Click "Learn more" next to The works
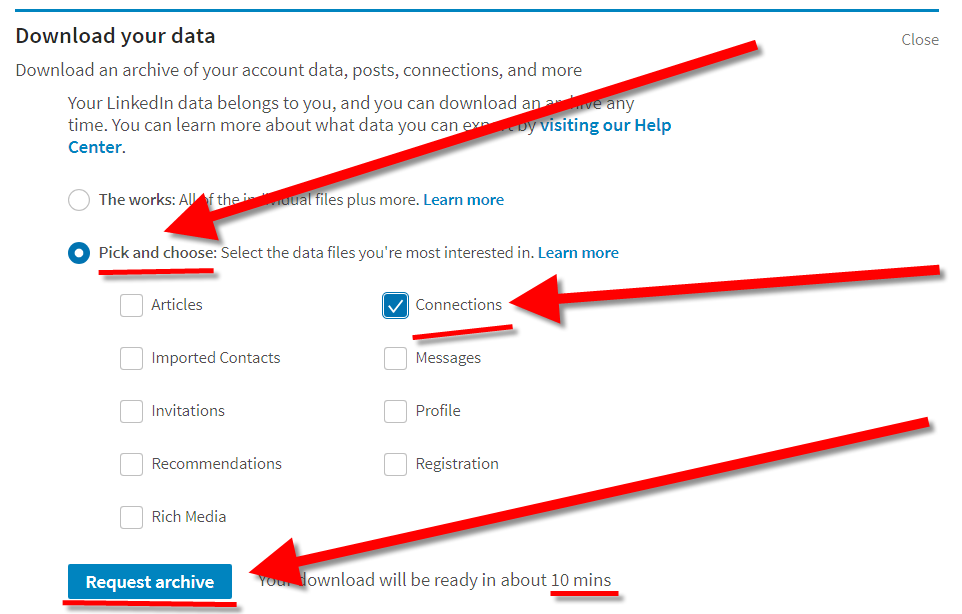Viewport: 962px width, 614px height. pos(463,200)
